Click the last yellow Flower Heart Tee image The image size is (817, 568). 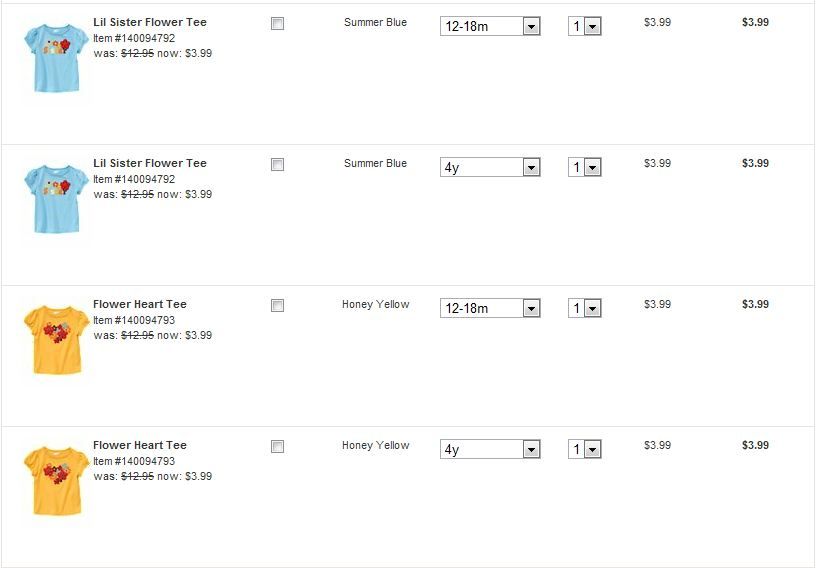coord(56,481)
